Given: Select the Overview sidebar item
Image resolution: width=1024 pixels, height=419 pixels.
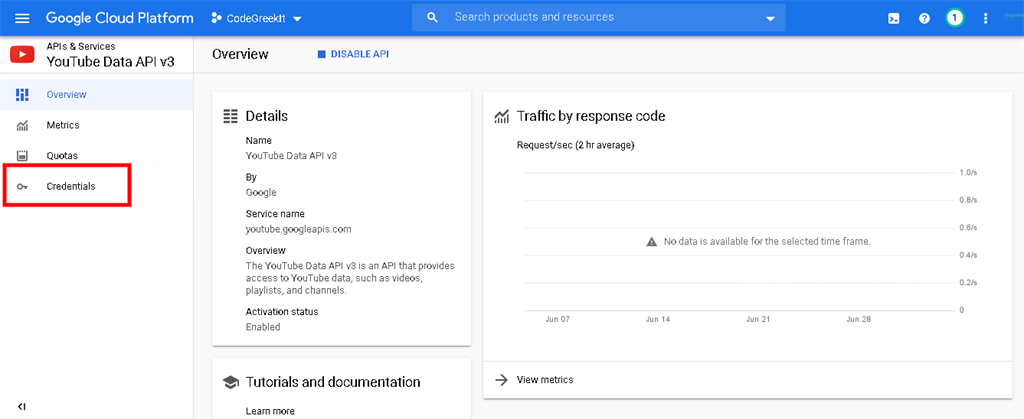Looking at the screenshot, I should pyautogui.click(x=97, y=95).
